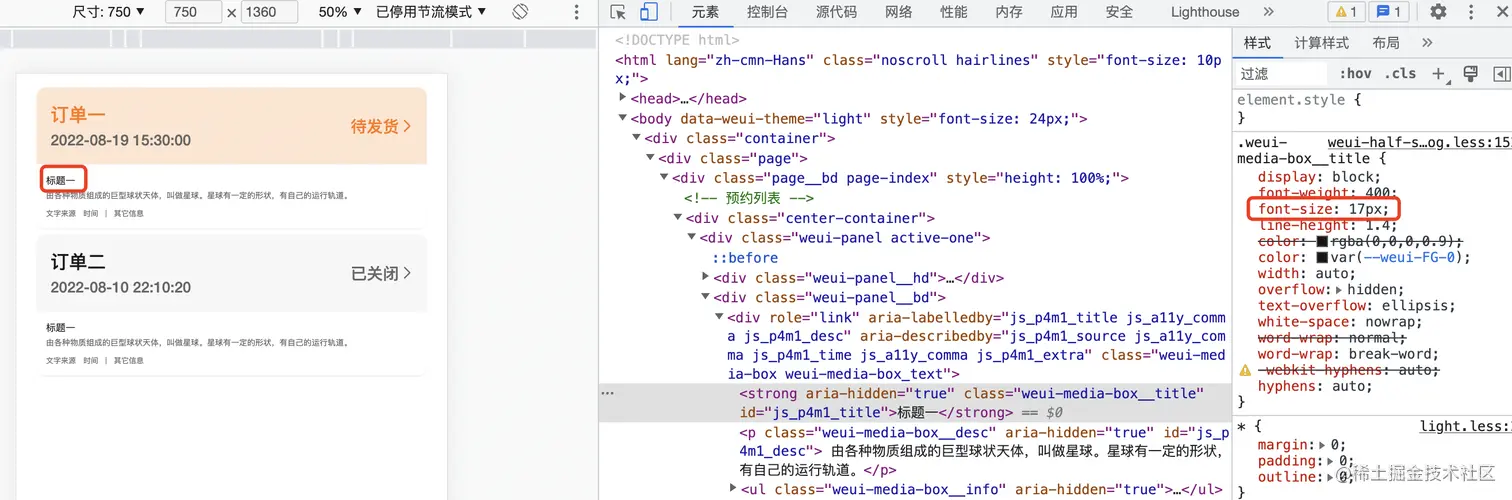This screenshot has width=1512, height=500.
Task: Open the light.less source link
Action: click(1466, 426)
